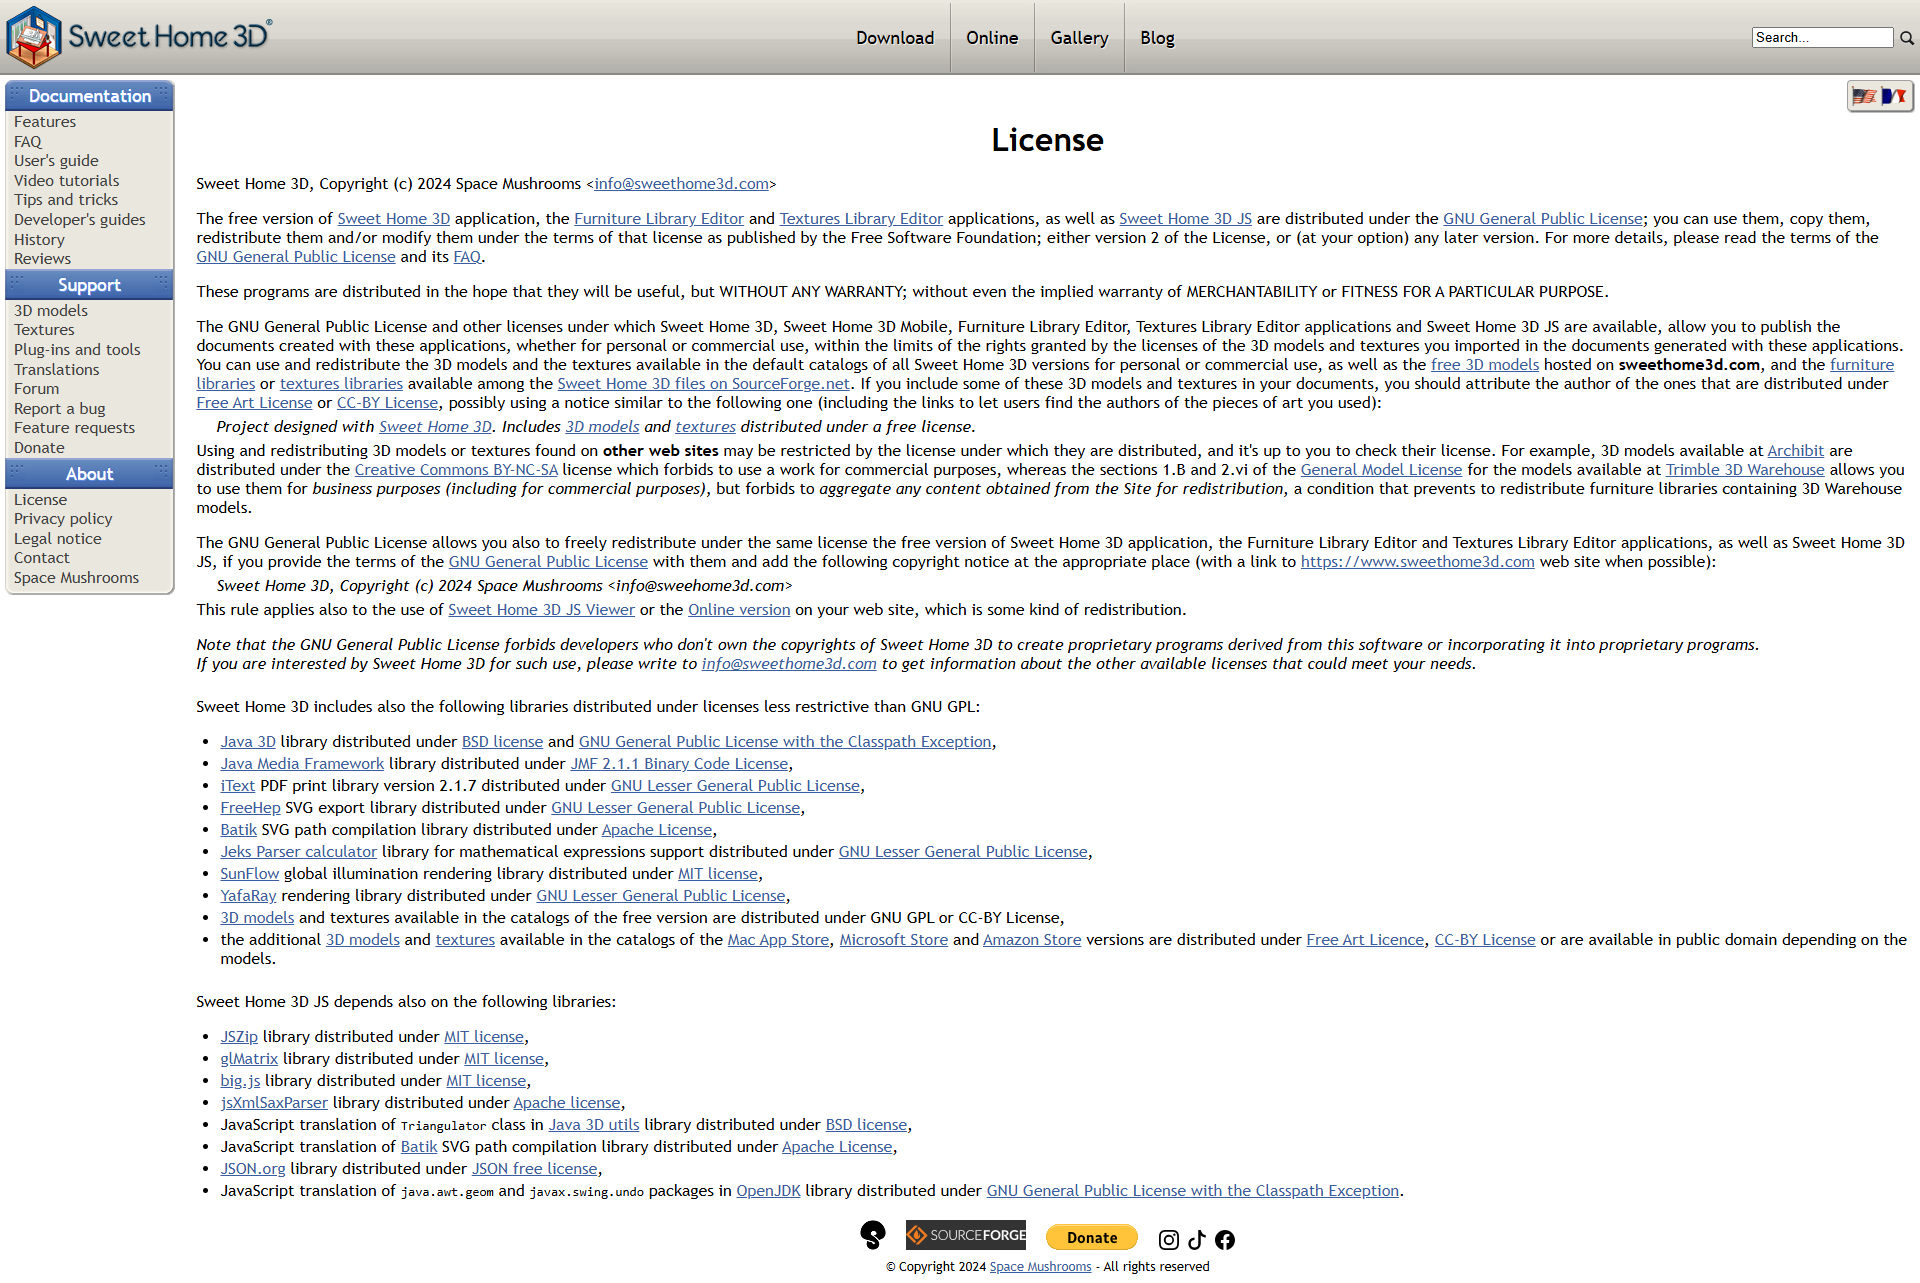Click the yellow Donate button
The image size is (1920, 1283).
coord(1092,1237)
